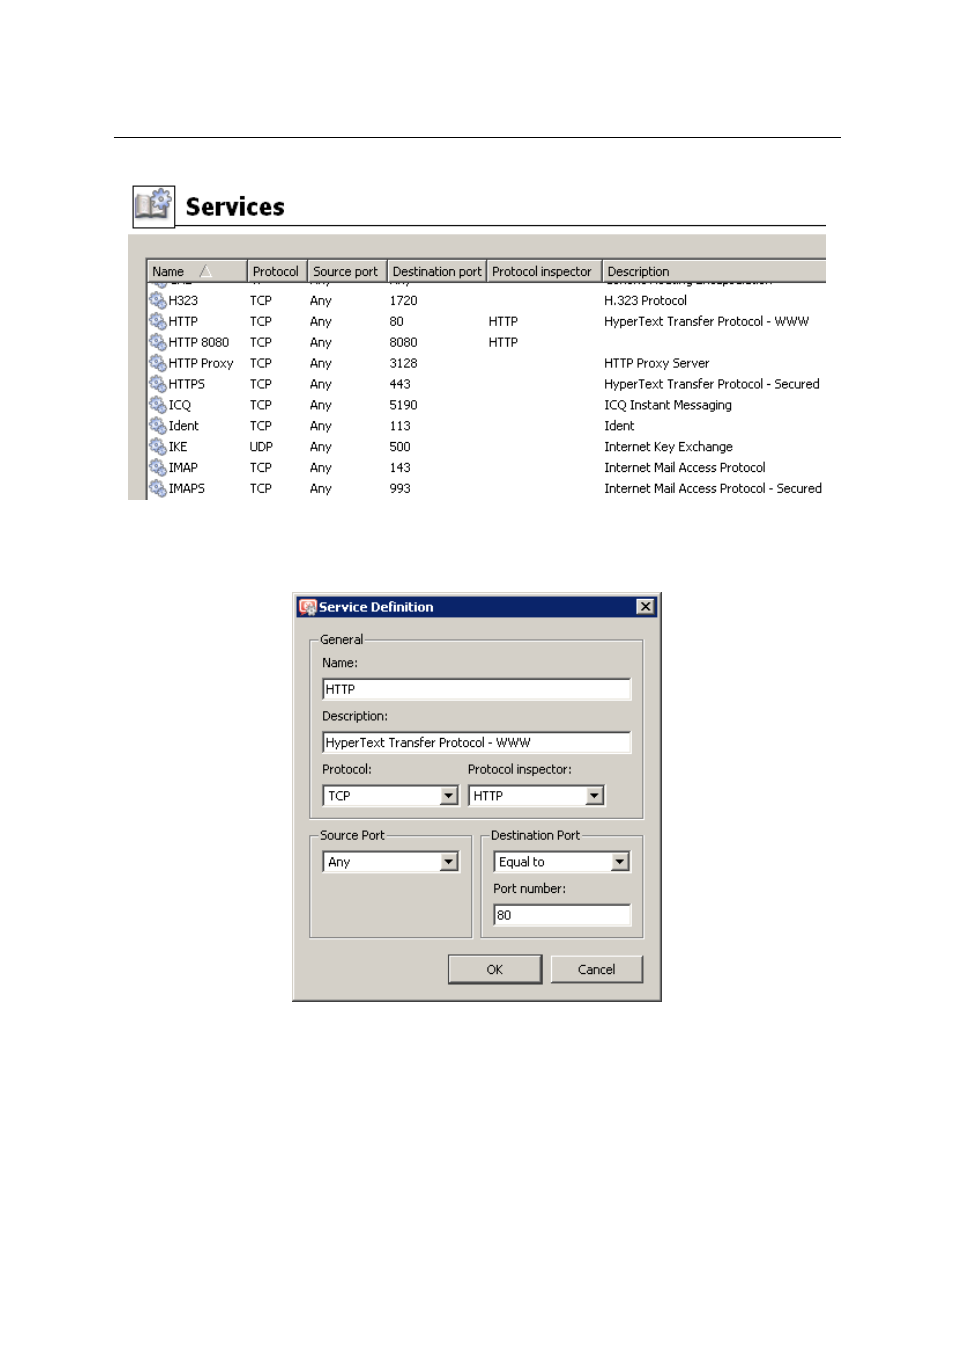Close the Service Definition dialog
The height and width of the screenshot is (1350, 954).
pos(646,607)
